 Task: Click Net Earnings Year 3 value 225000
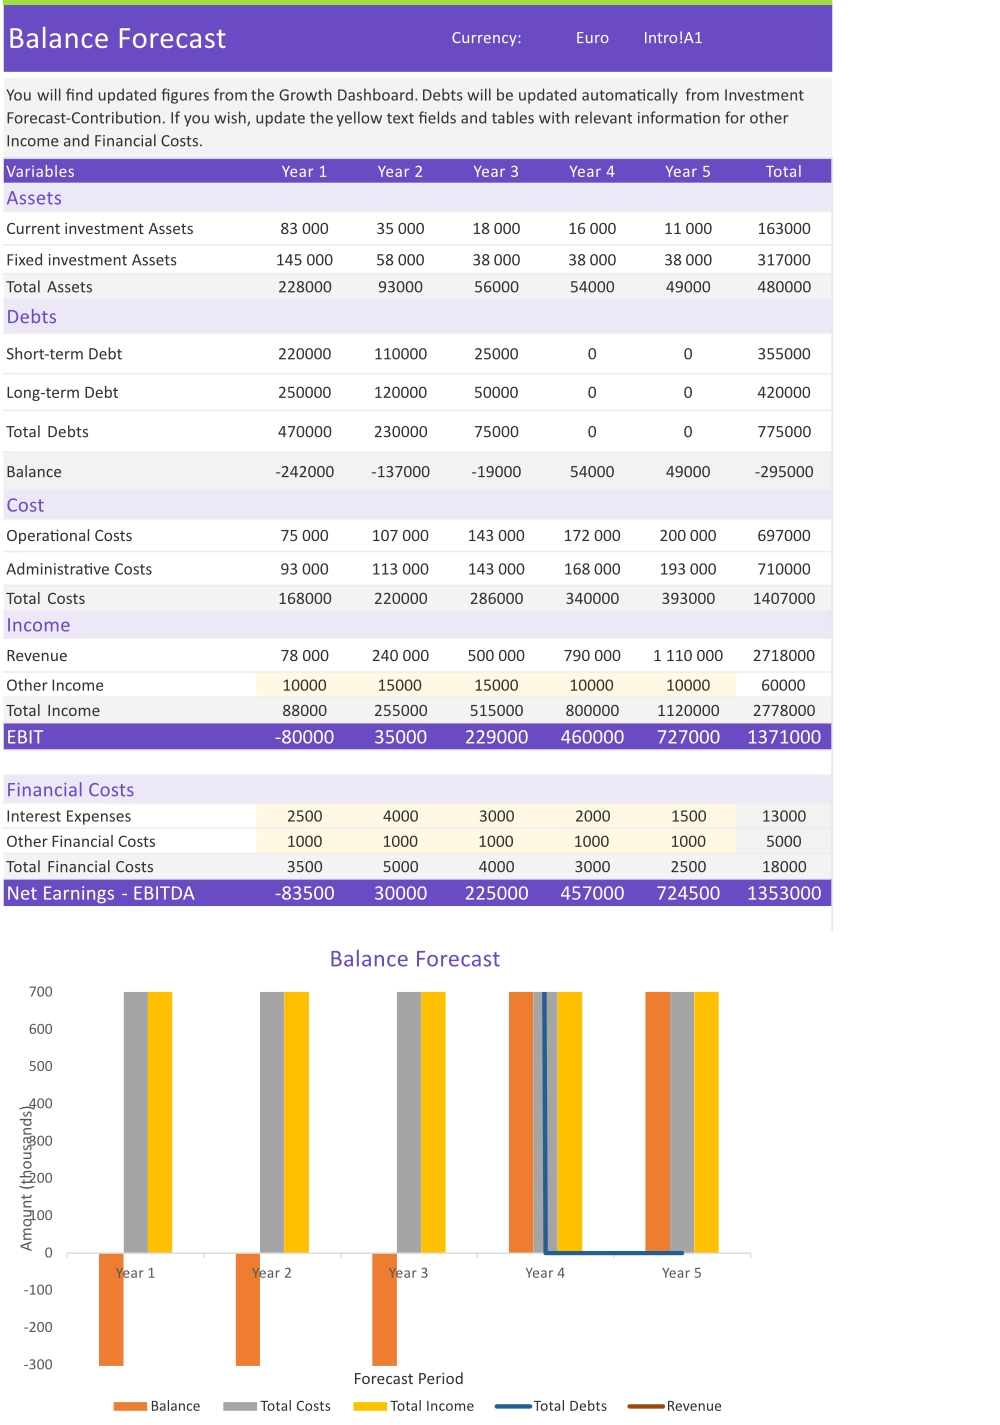[496, 893]
